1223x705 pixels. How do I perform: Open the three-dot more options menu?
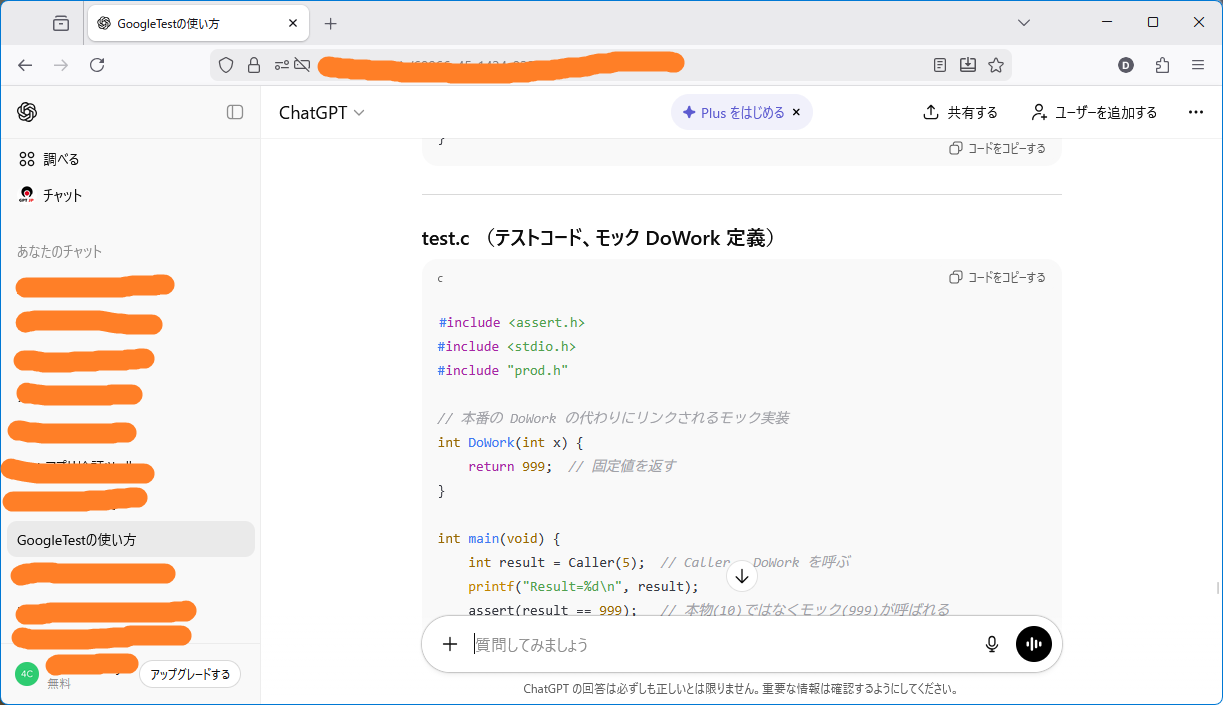point(1195,113)
